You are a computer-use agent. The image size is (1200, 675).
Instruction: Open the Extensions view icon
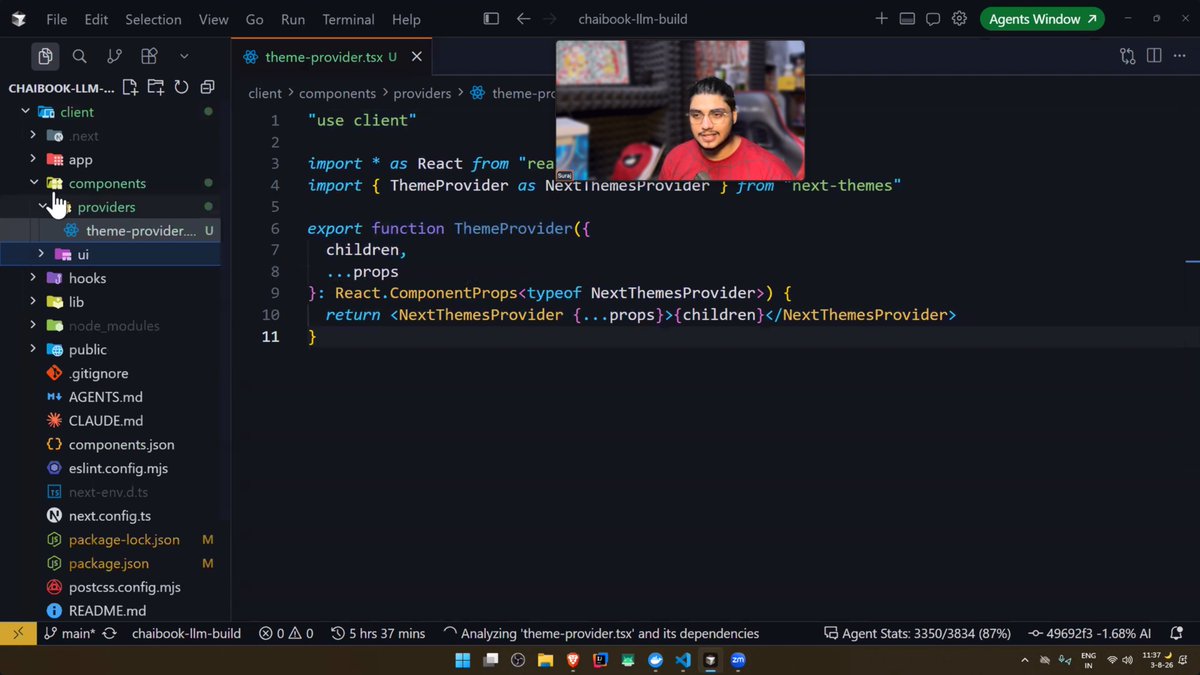(x=149, y=56)
